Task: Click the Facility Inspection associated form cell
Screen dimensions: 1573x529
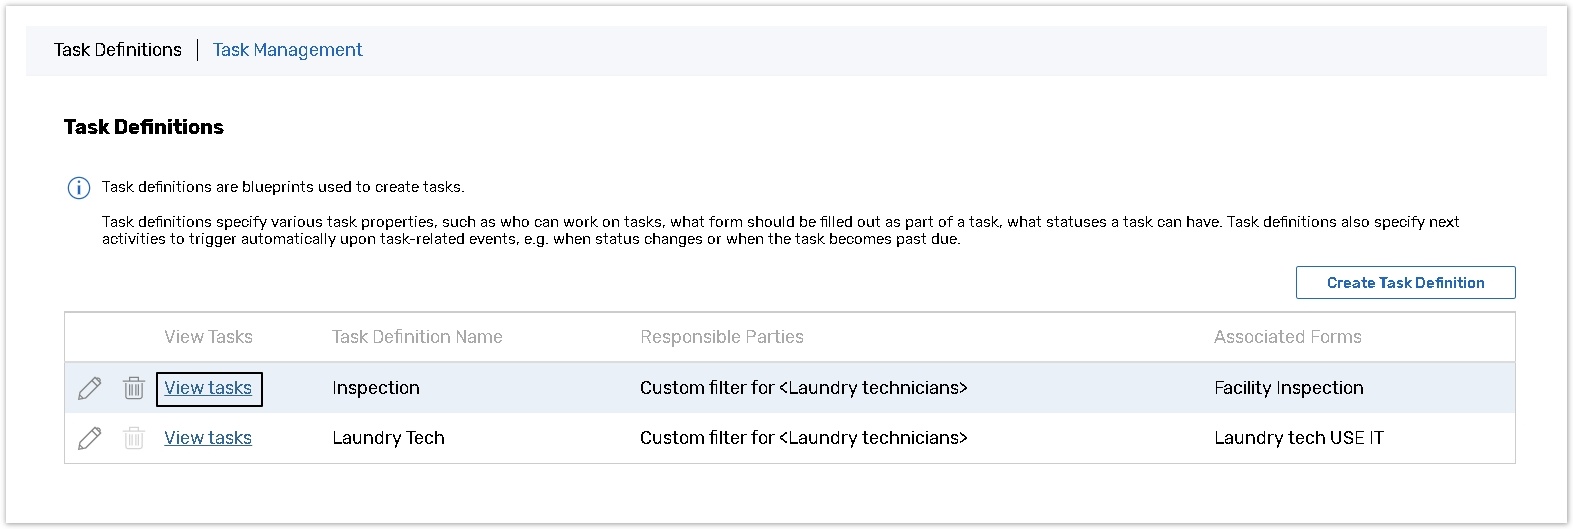Action: (x=1288, y=388)
